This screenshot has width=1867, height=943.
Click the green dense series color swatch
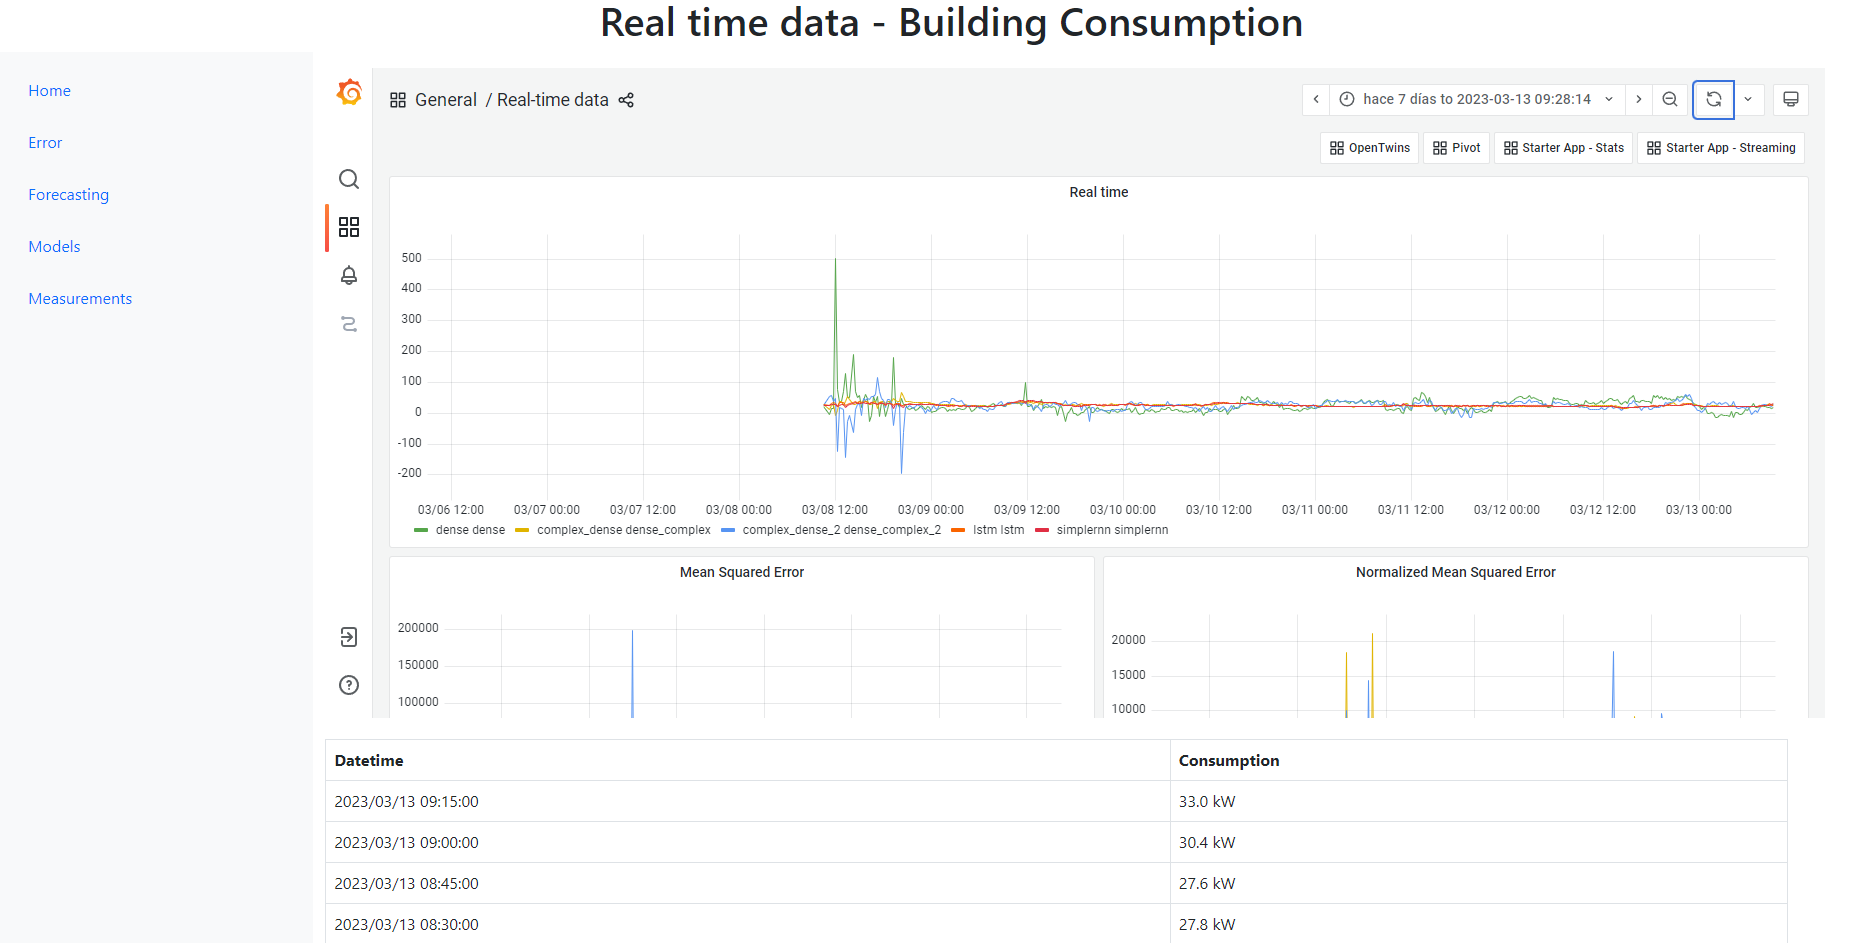tap(421, 530)
